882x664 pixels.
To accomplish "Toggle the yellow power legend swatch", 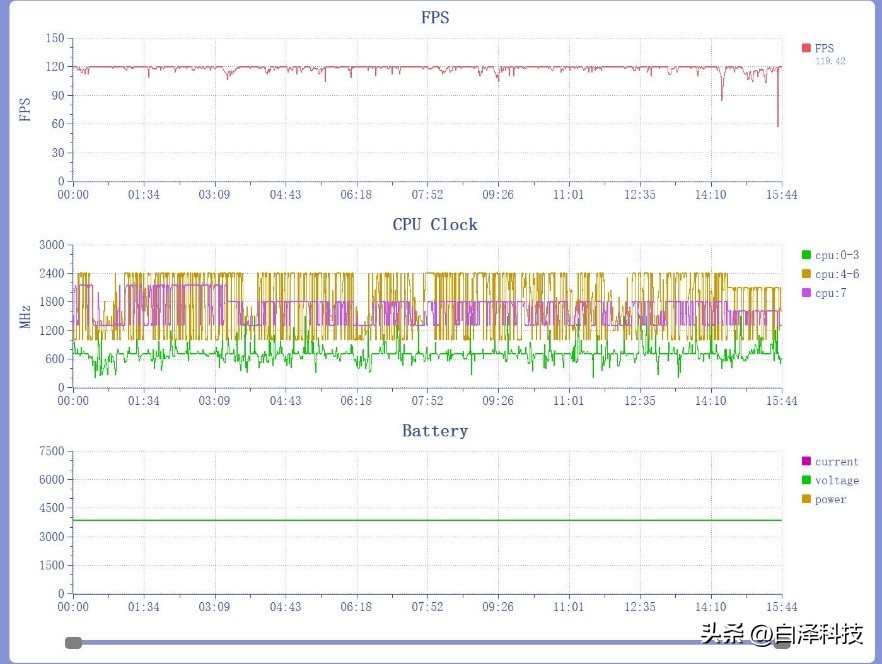I will pos(806,499).
